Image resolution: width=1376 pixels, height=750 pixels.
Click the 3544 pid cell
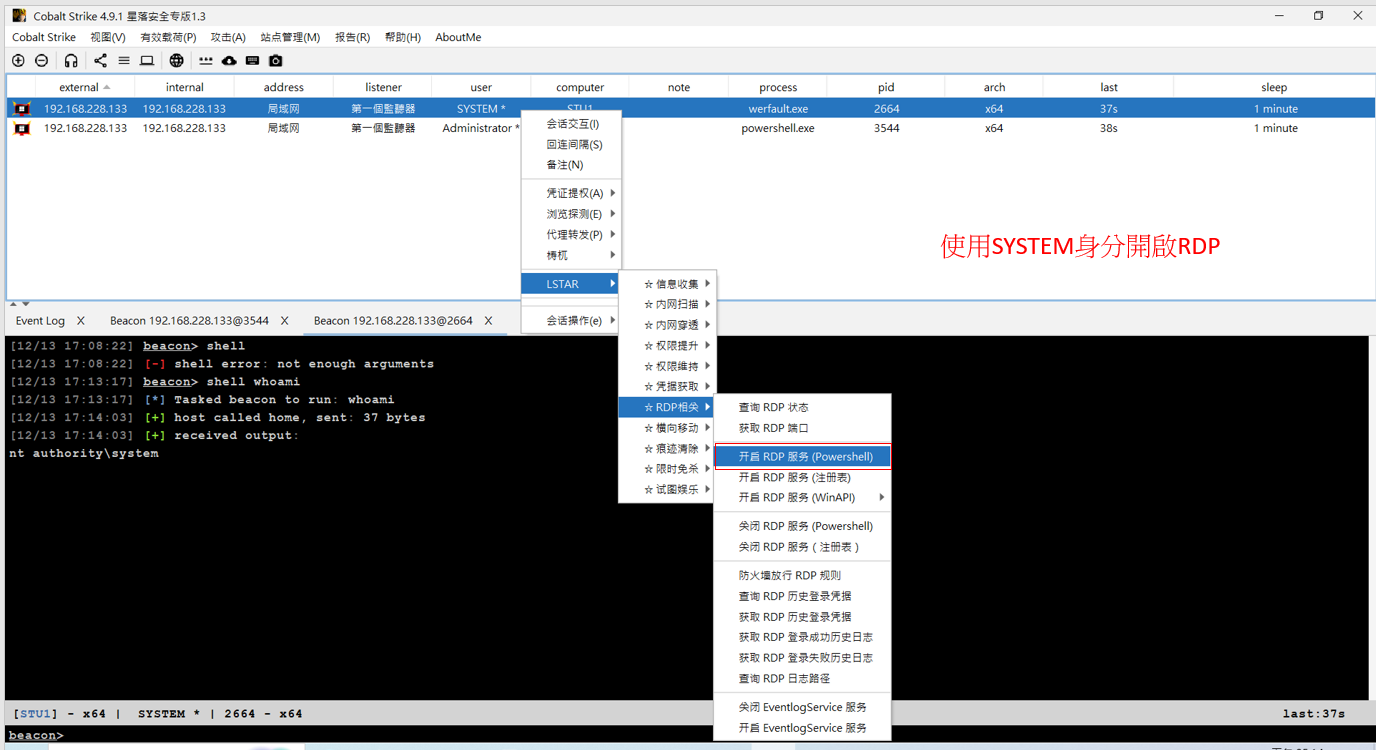click(886, 128)
